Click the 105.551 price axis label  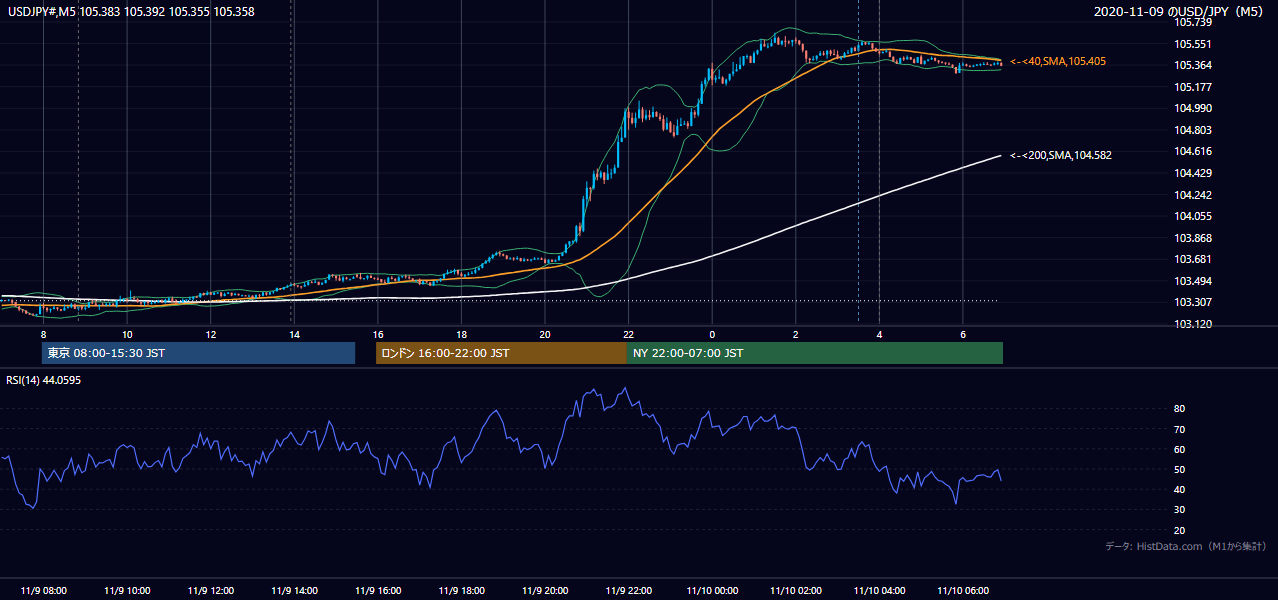point(1193,44)
